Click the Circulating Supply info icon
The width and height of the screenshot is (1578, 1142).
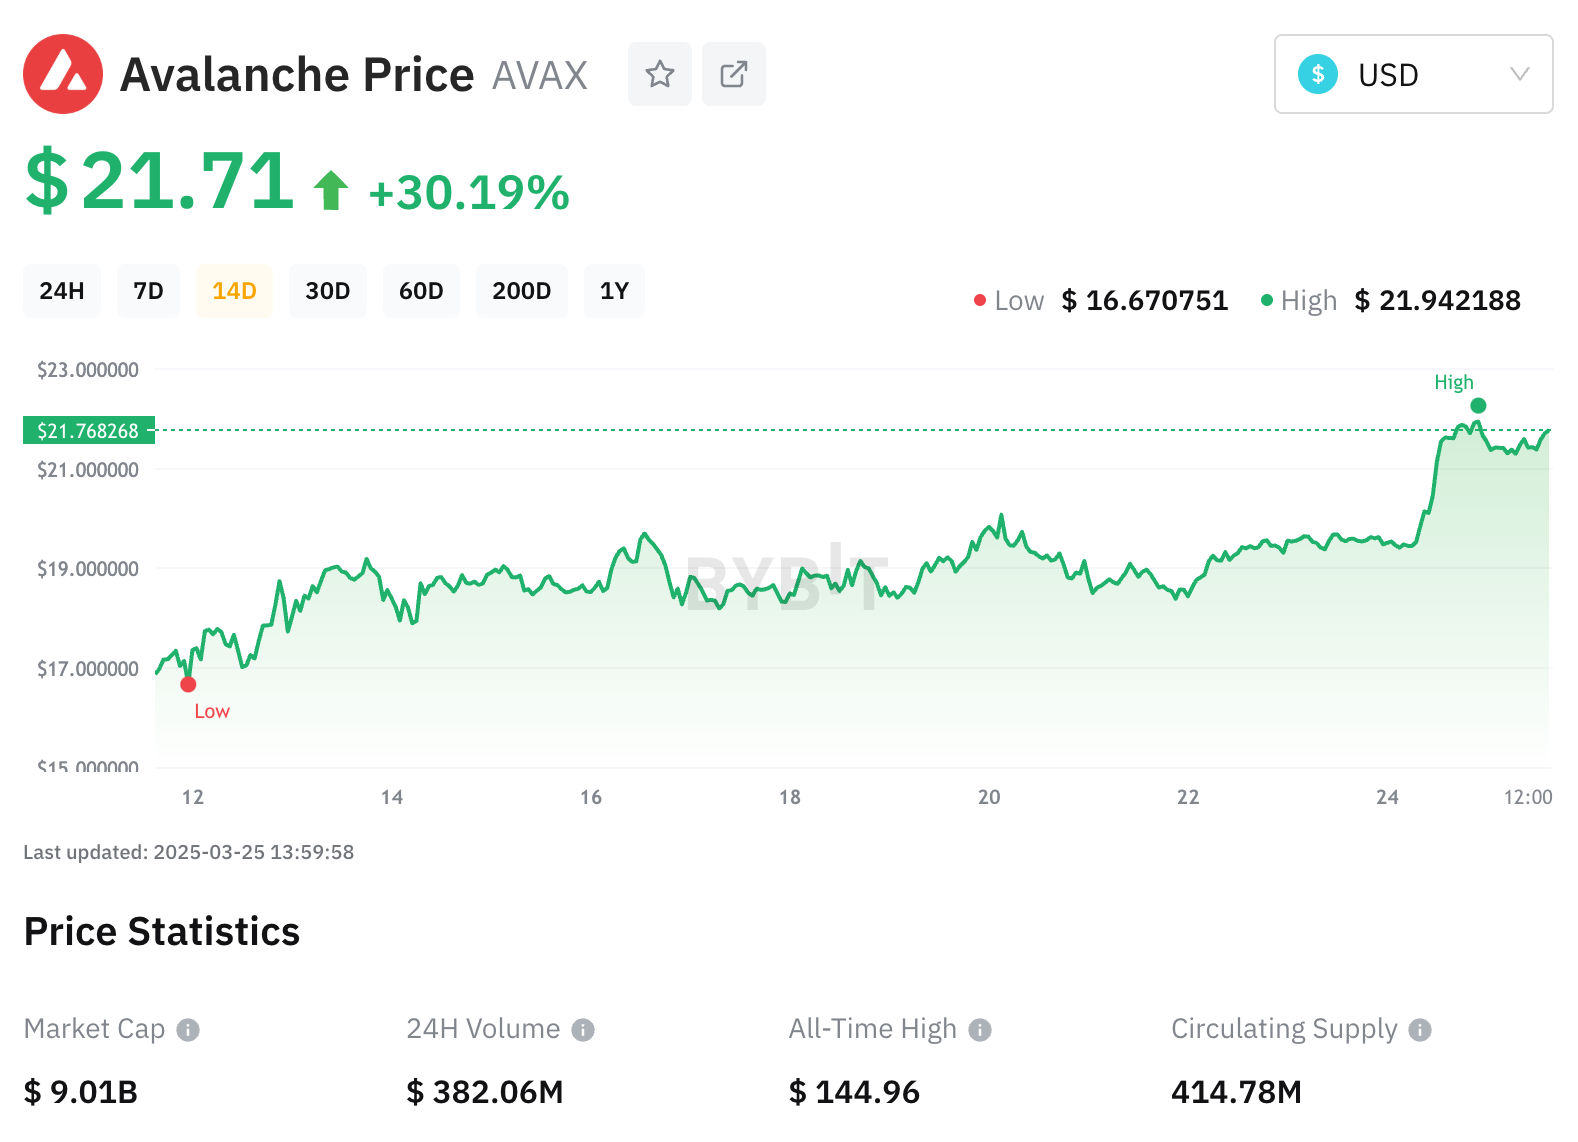coord(1420,1030)
